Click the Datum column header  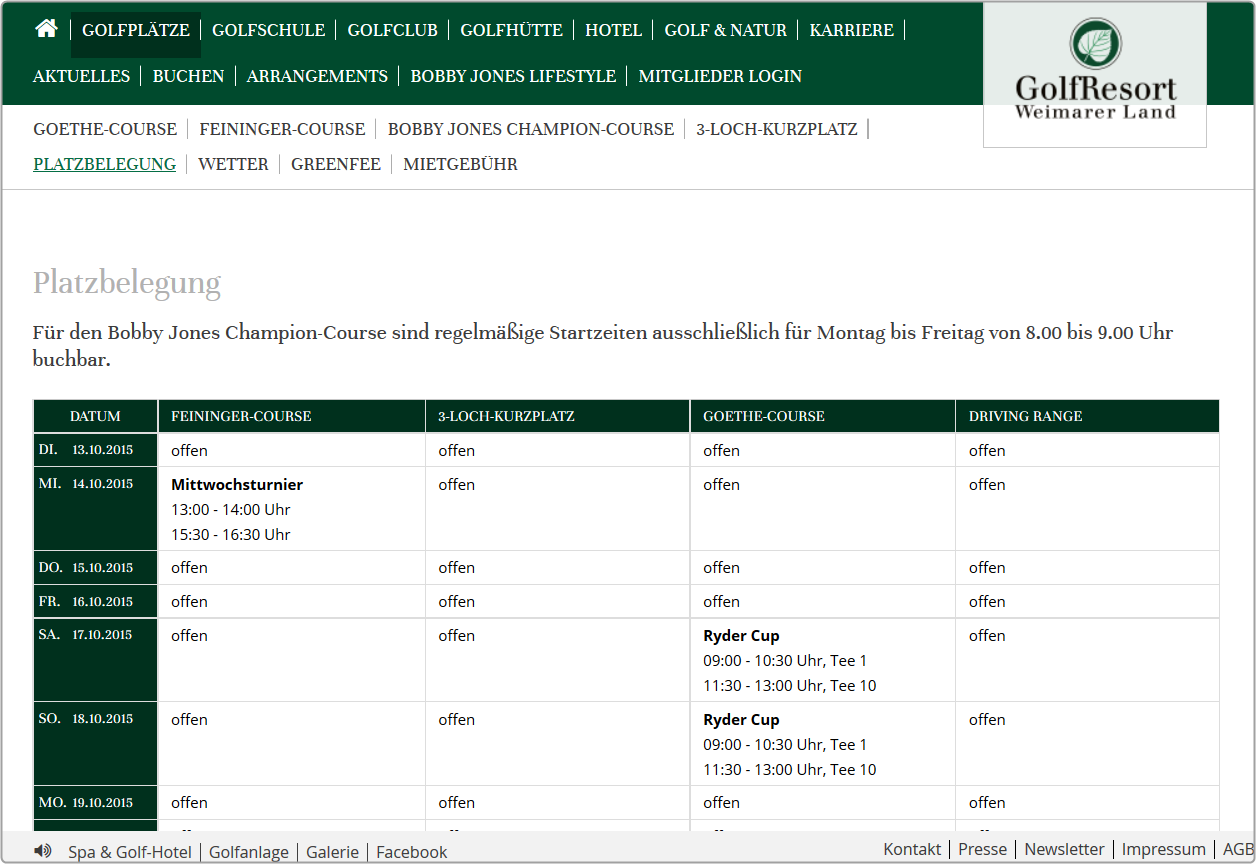click(95, 416)
